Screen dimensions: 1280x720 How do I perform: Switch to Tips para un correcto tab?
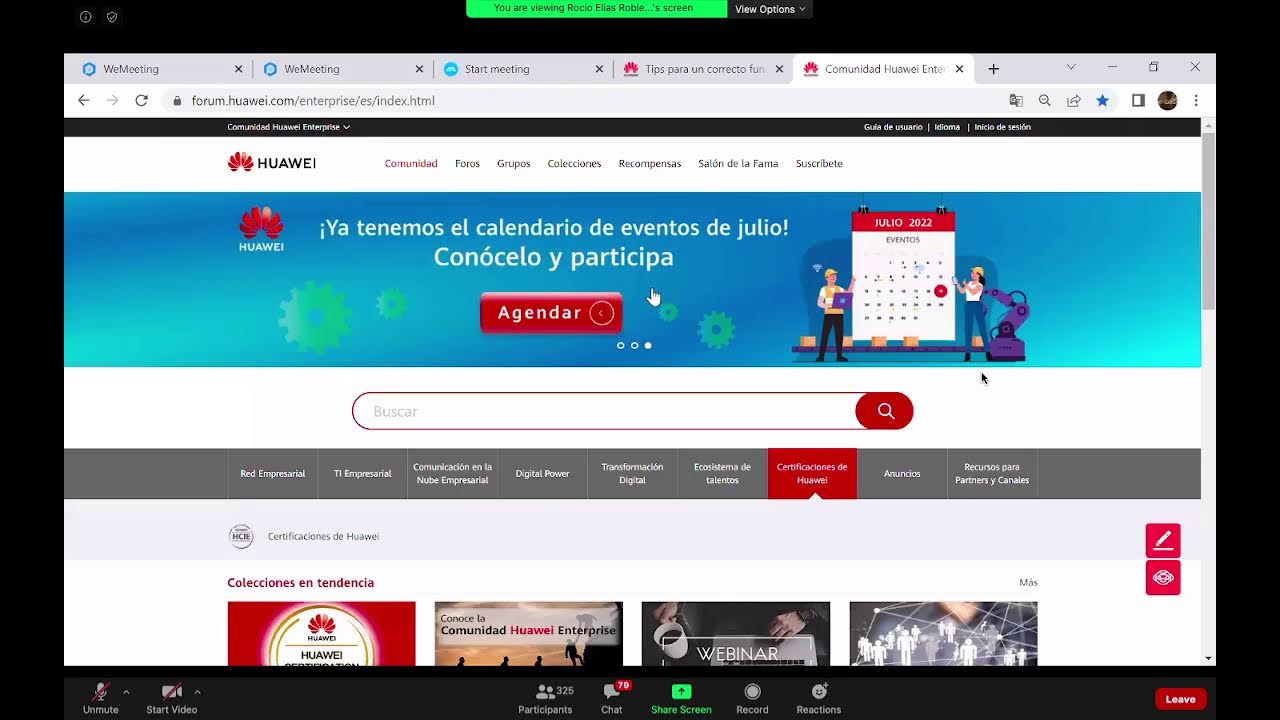click(702, 69)
